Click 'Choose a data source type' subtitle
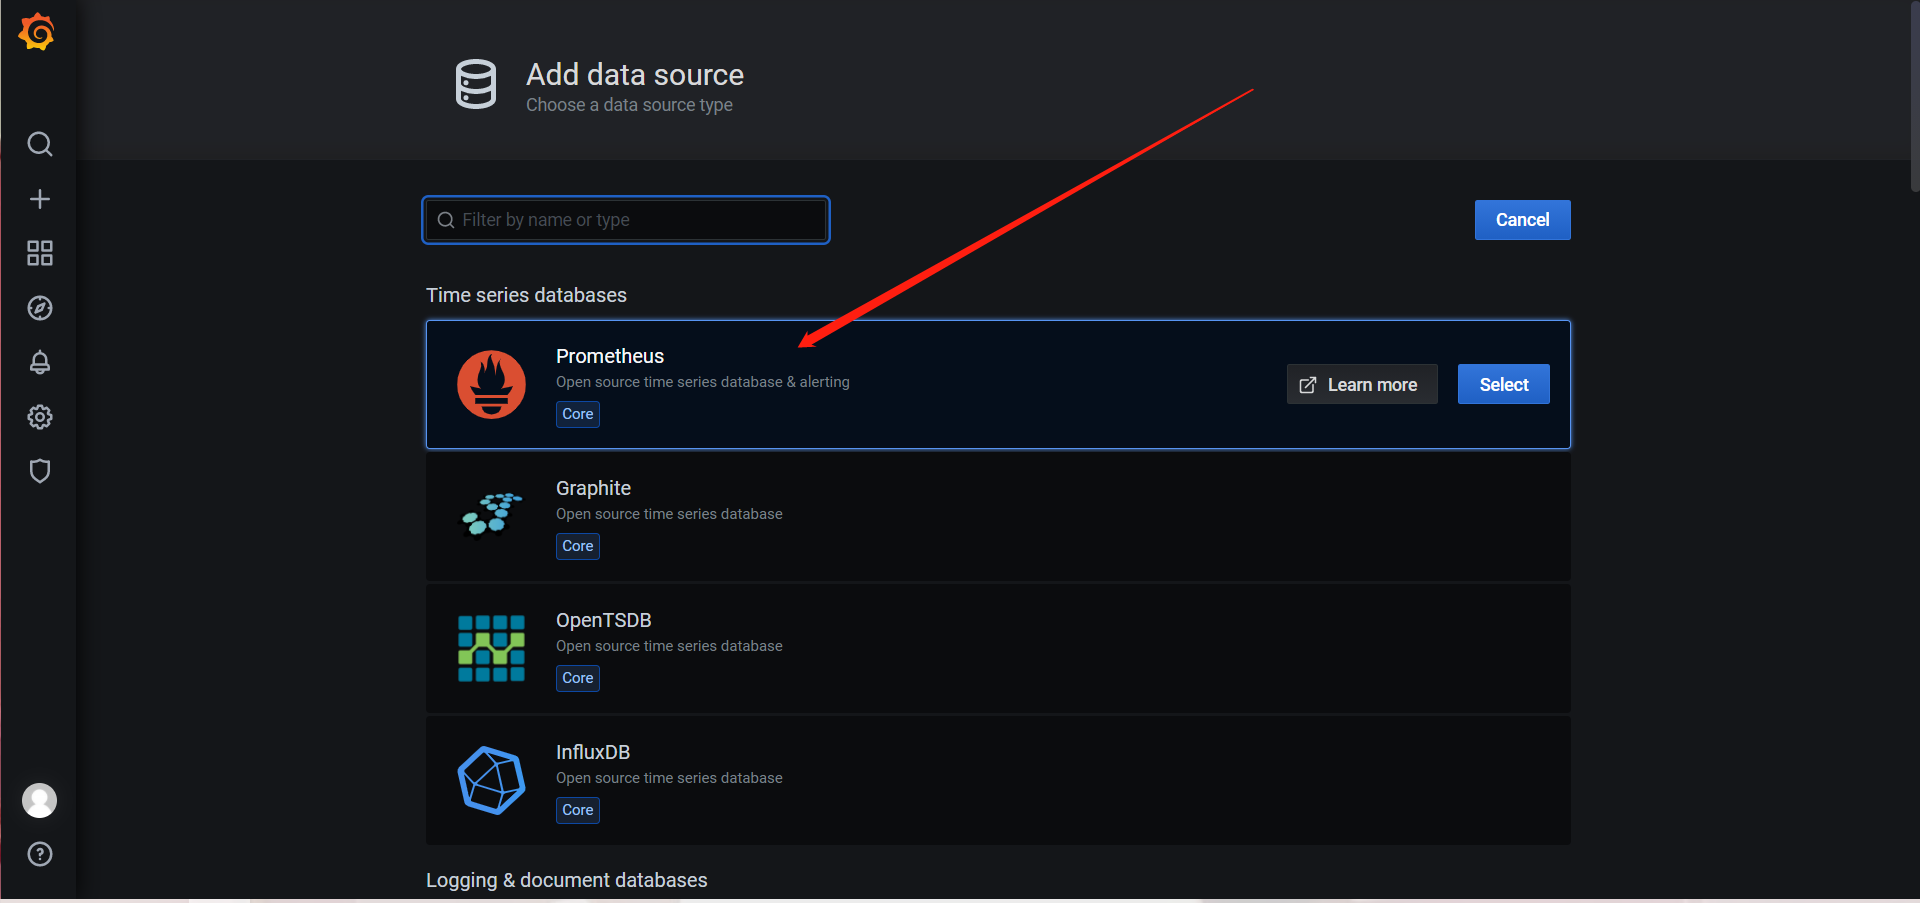Image resolution: width=1920 pixels, height=903 pixels. pos(629,105)
